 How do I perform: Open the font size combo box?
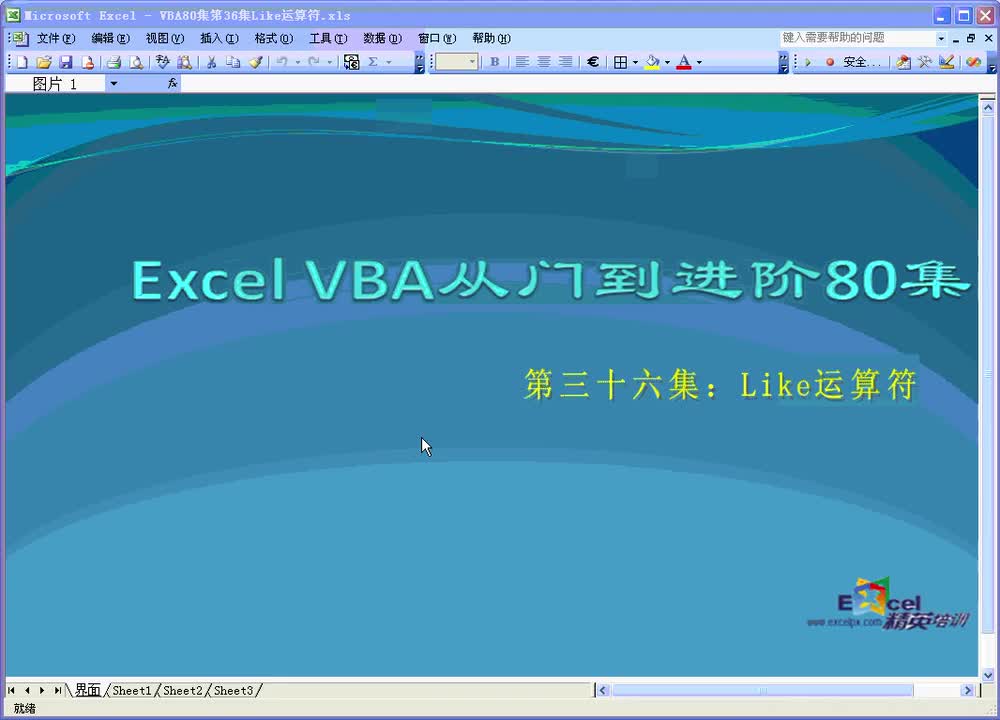coord(457,62)
